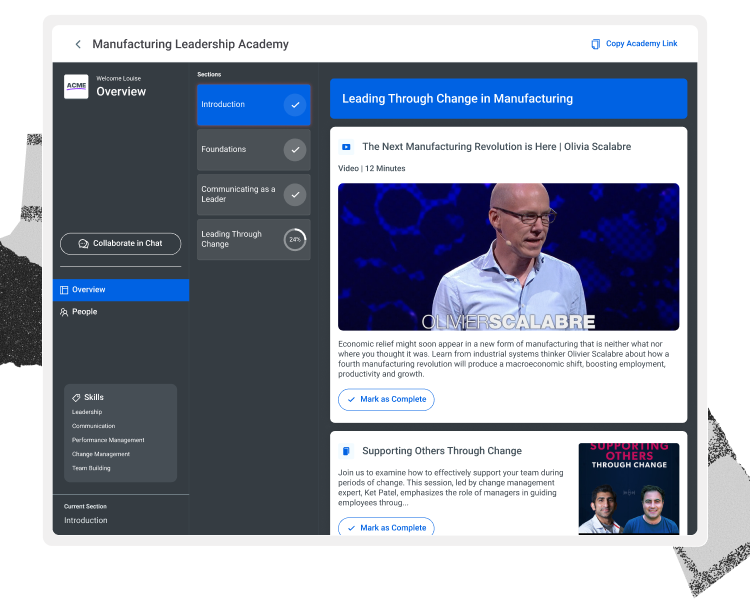Click the document icon beside Supporting Others Through Change
750x612 pixels.
click(x=346, y=451)
